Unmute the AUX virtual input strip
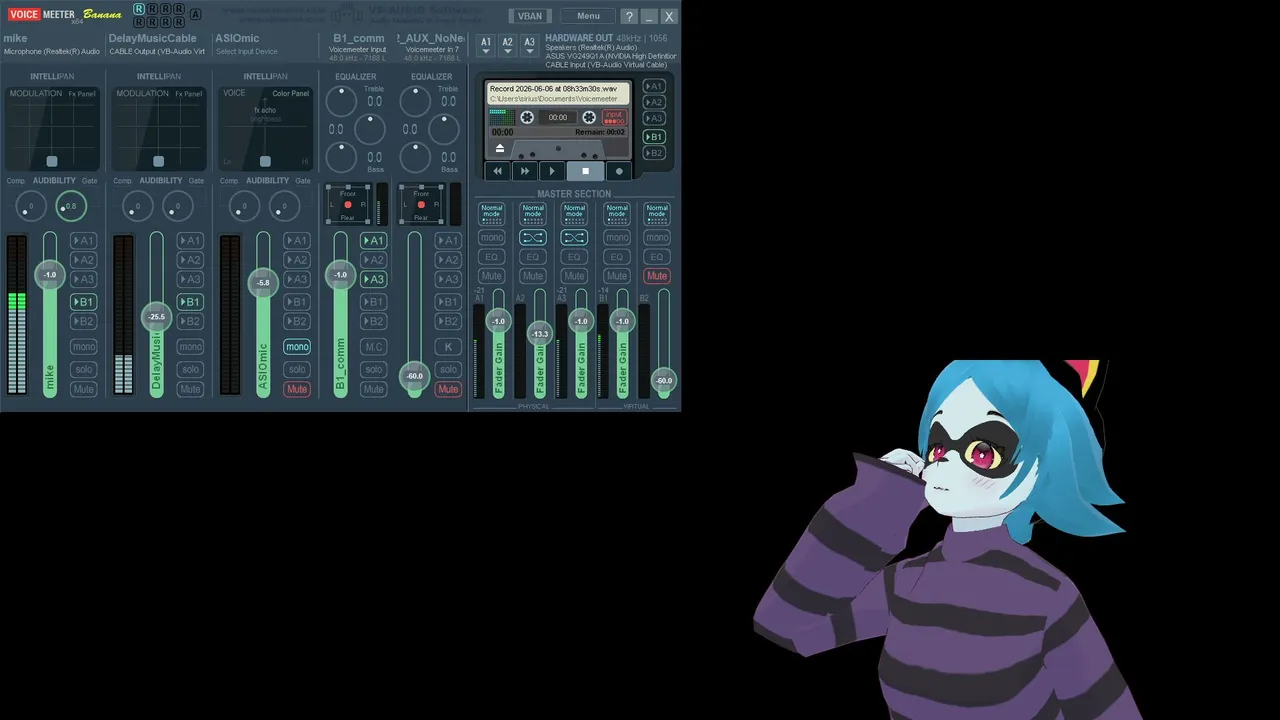1280x720 pixels. tap(448, 389)
